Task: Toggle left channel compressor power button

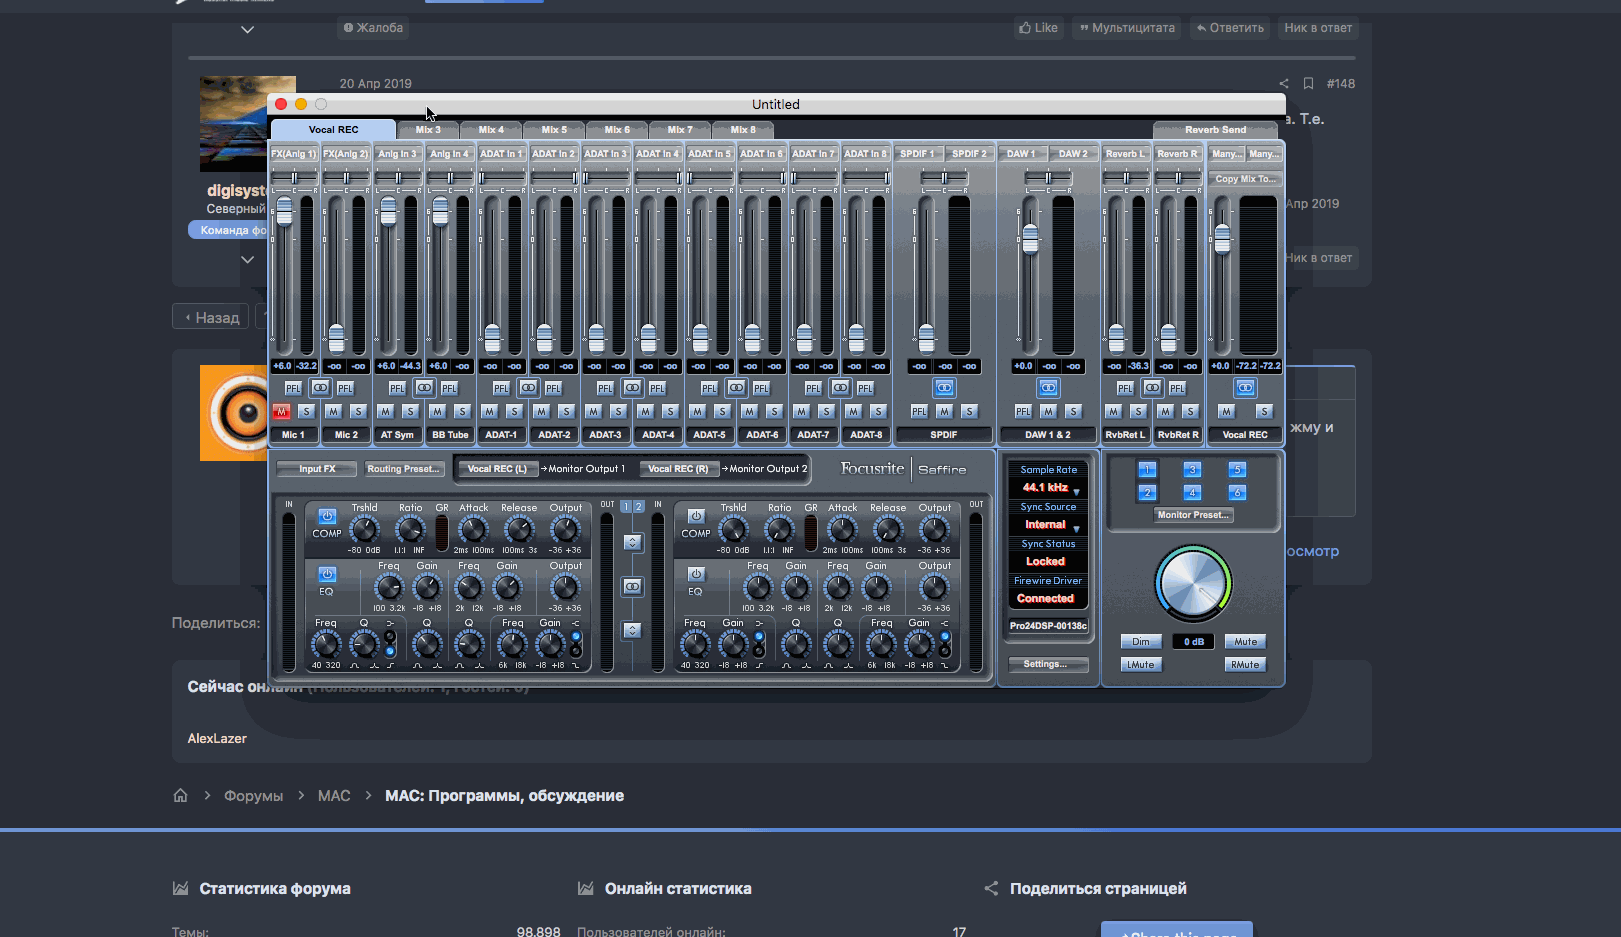Action: pos(327,516)
